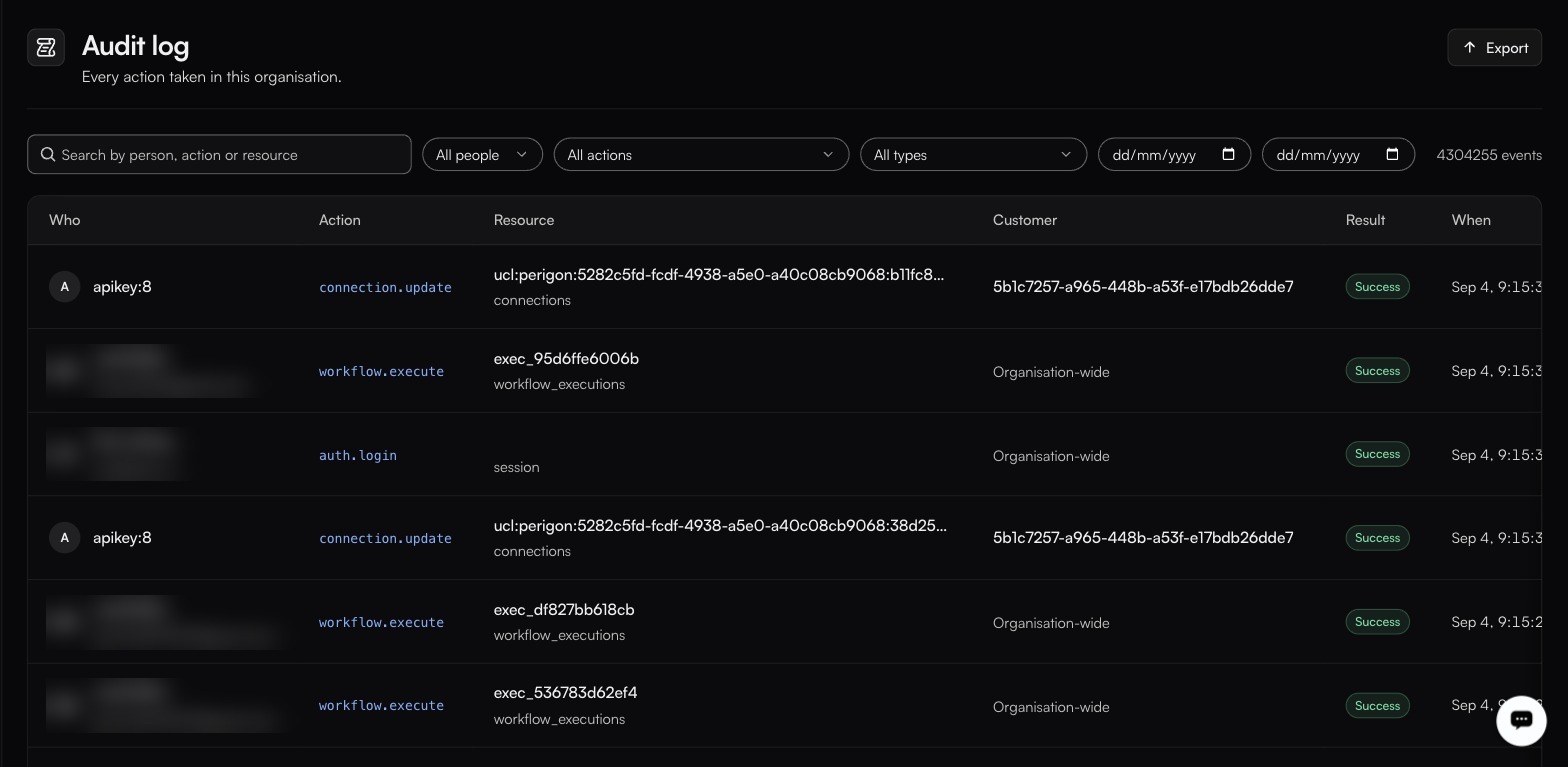1568x767 pixels.
Task: Click the session resource label
Action: [x=516, y=467]
